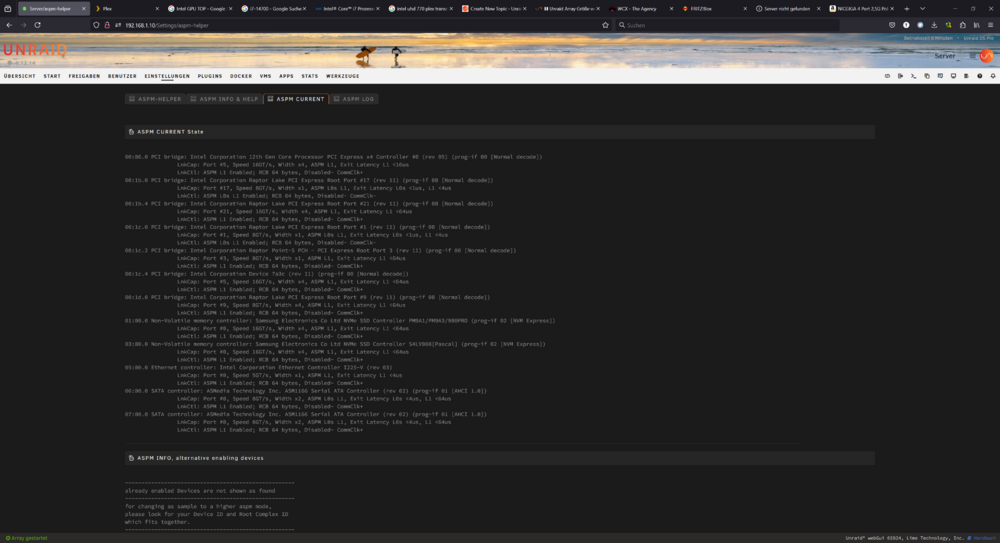Click the Unraid OS Pro label

click(x=978, y=38)
